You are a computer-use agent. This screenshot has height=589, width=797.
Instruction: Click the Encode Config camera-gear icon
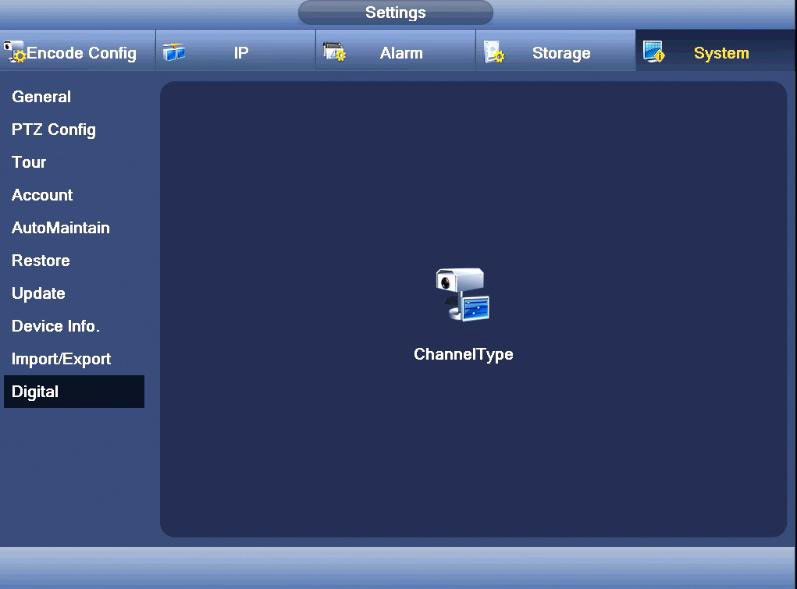click(x=14, y=52)
